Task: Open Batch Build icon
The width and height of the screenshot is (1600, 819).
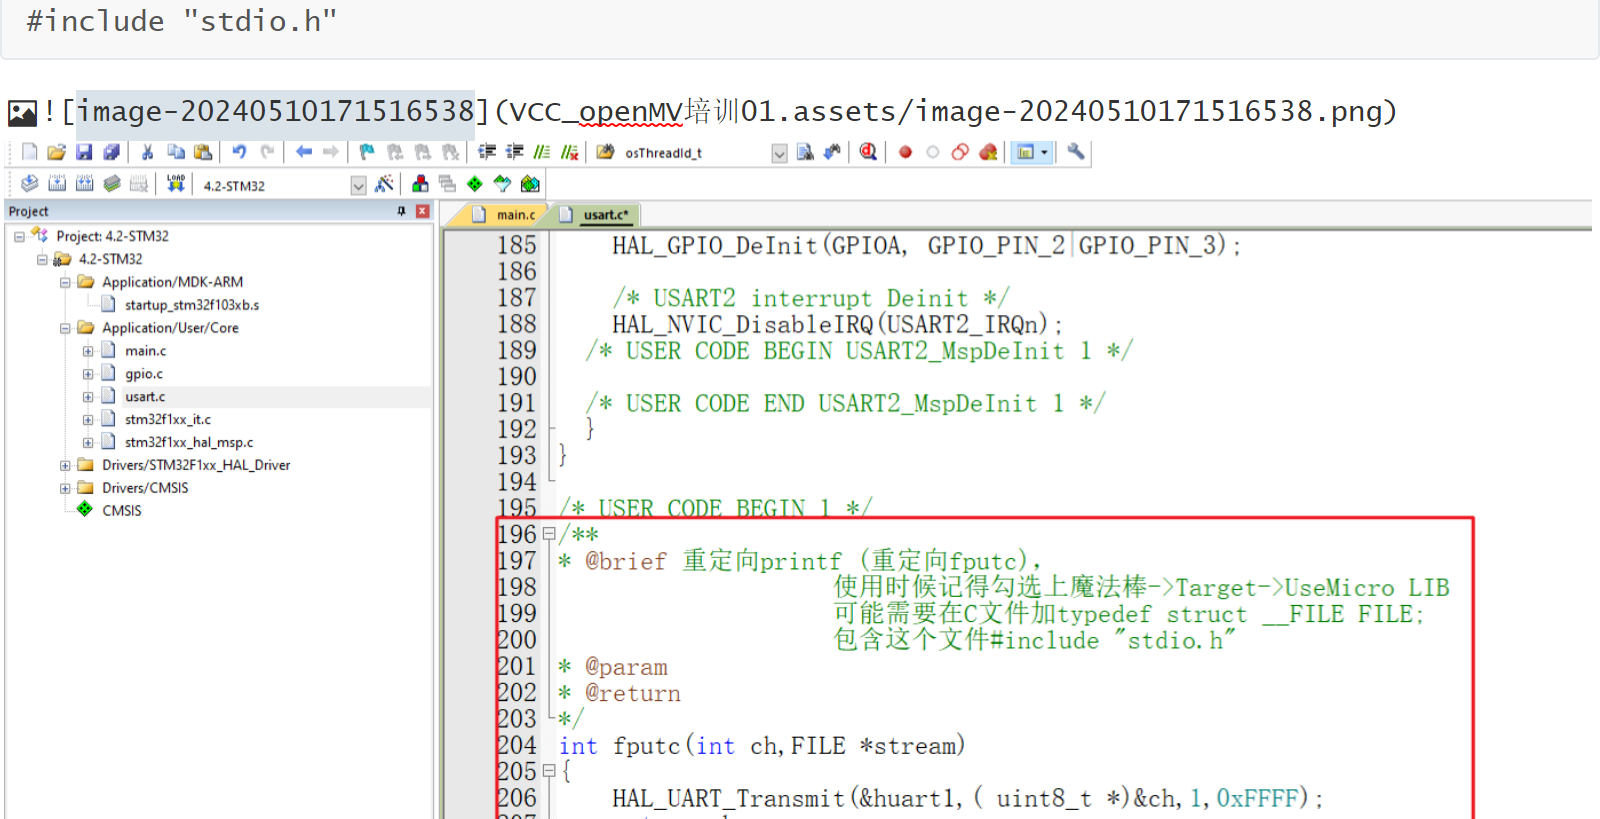Action: point(112,184)
